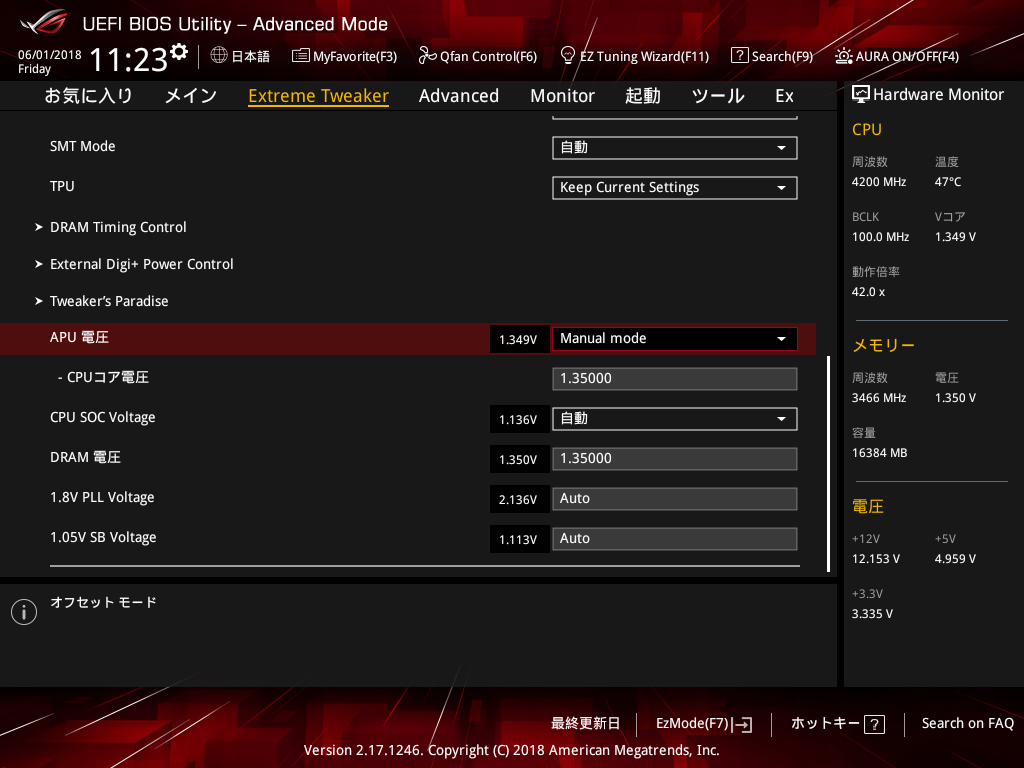Image resolution: width=1024 pixels, height=768 pixels.
Task: Click the globe language icon
Action: [x=219, y=56]
